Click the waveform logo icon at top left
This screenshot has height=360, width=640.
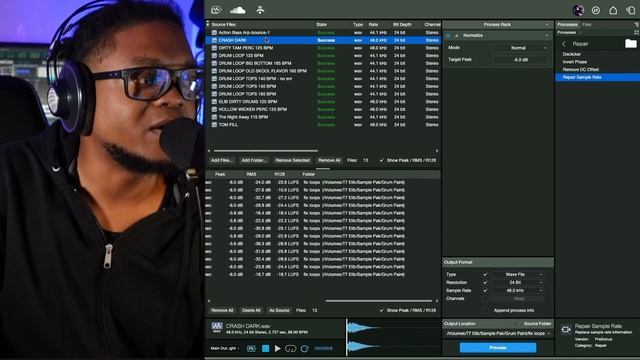pyautogui.click(x=216, y=10)
